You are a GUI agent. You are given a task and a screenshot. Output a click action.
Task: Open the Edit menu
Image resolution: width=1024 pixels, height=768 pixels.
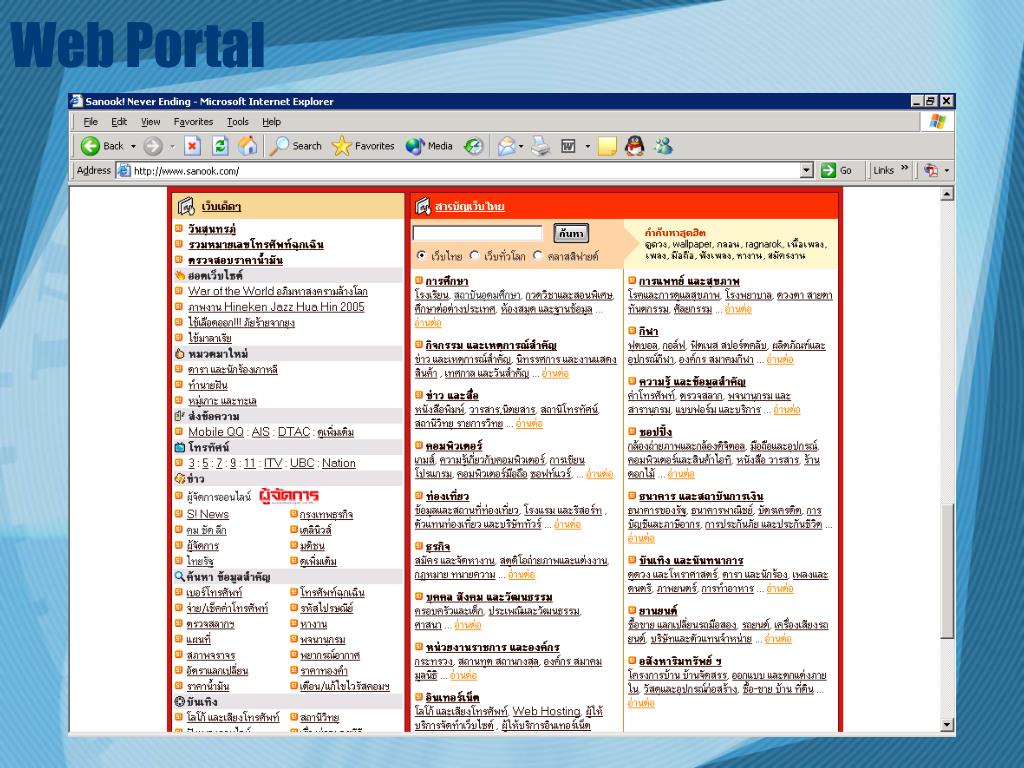(x=119, y=121)
